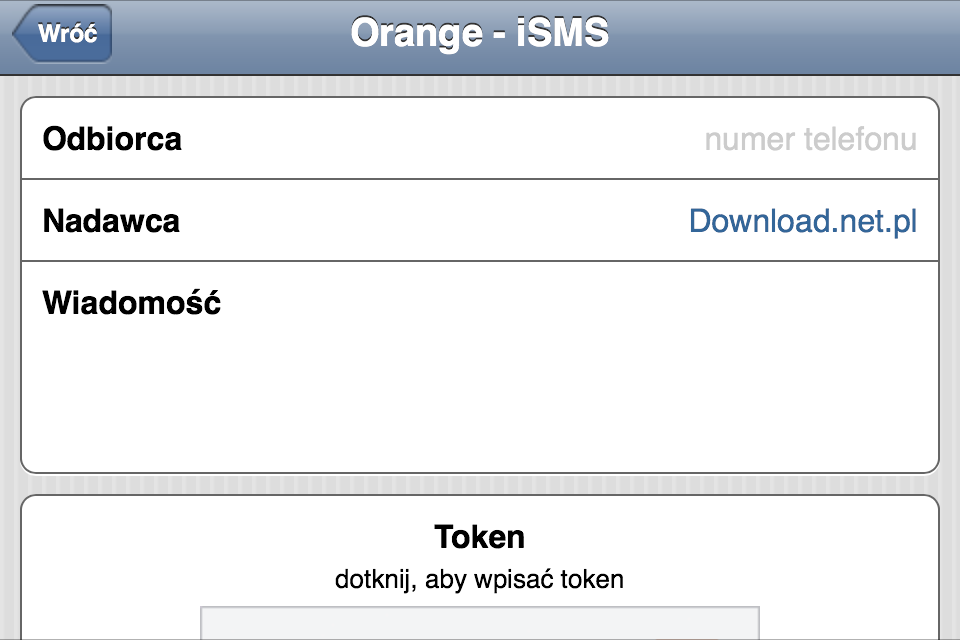960x640 pixels.
Task: Tap the striped background between the two cards
Action: (x=480, y=484)
